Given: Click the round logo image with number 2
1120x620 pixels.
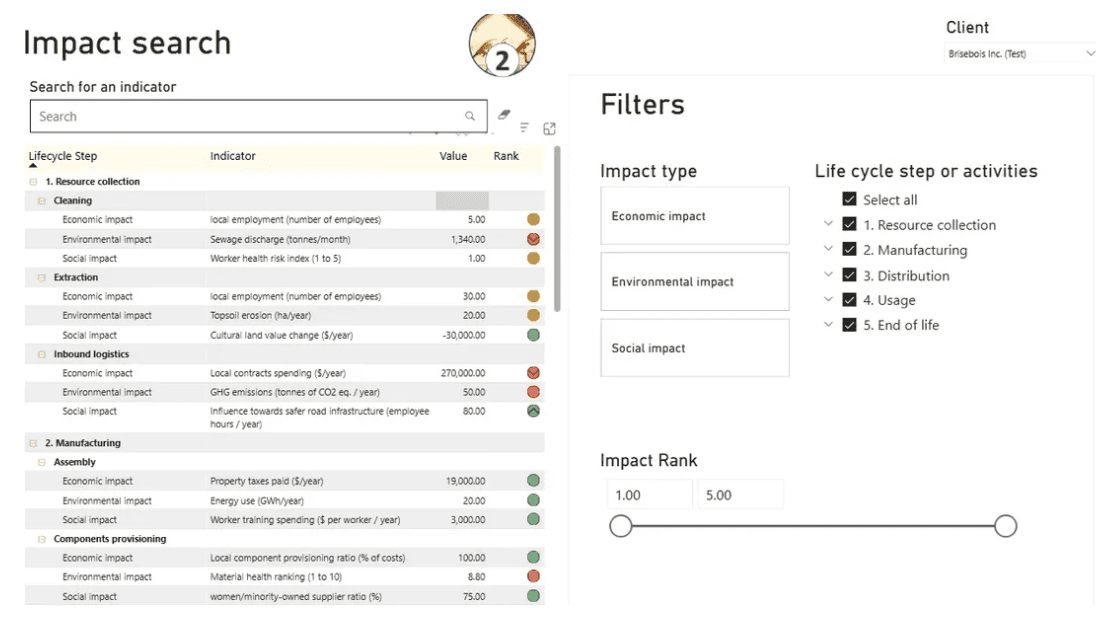Looking at the screenshot, I should pyautogui.click(x=502, y=44).
